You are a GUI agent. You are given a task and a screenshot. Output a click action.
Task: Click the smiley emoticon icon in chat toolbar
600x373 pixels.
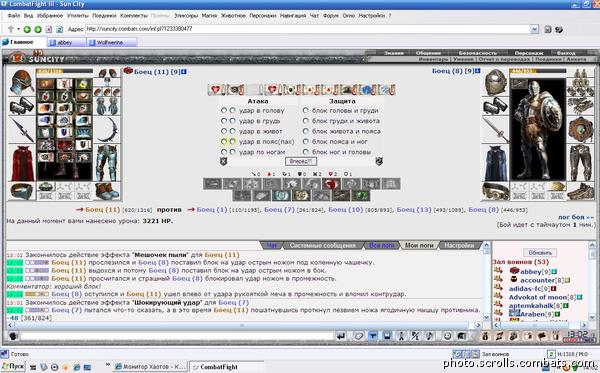click(447, 336)
